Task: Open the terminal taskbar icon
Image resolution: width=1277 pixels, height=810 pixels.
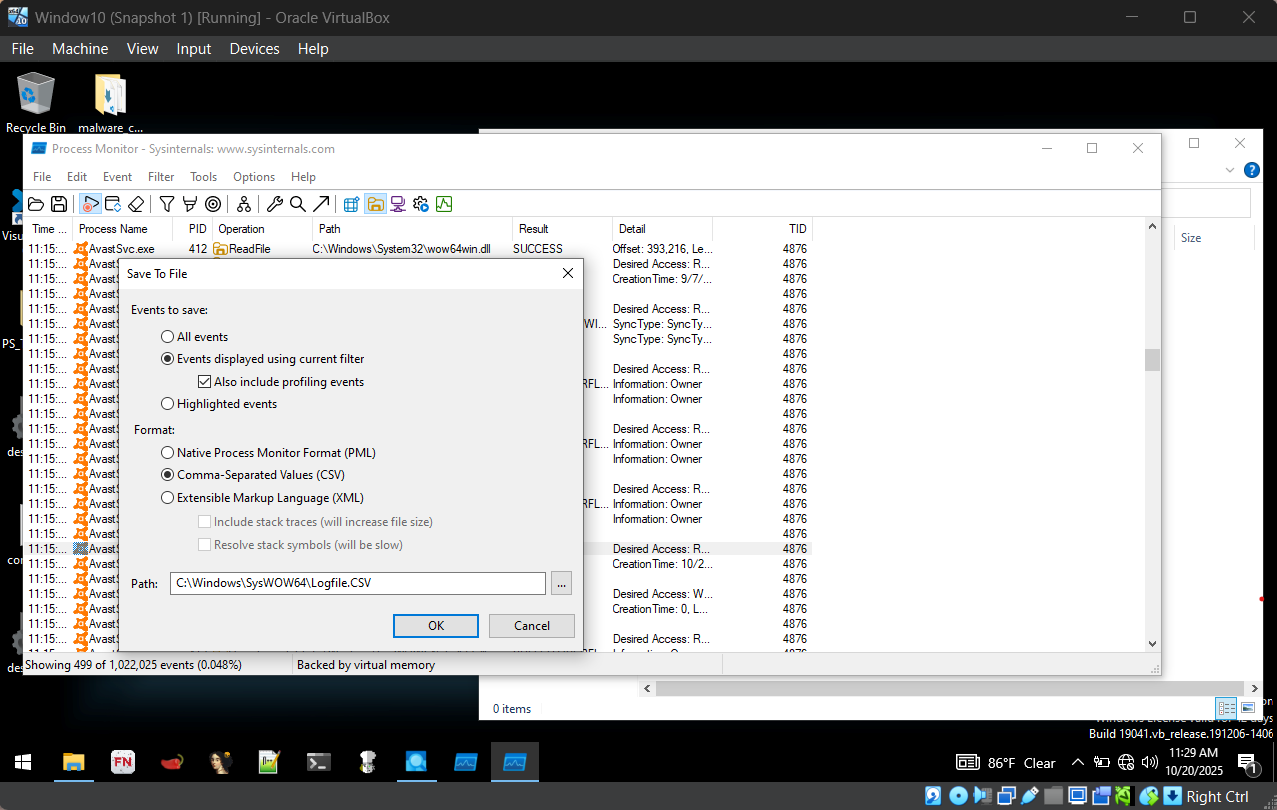Action: pyautogui.click(x=318, y=762)
